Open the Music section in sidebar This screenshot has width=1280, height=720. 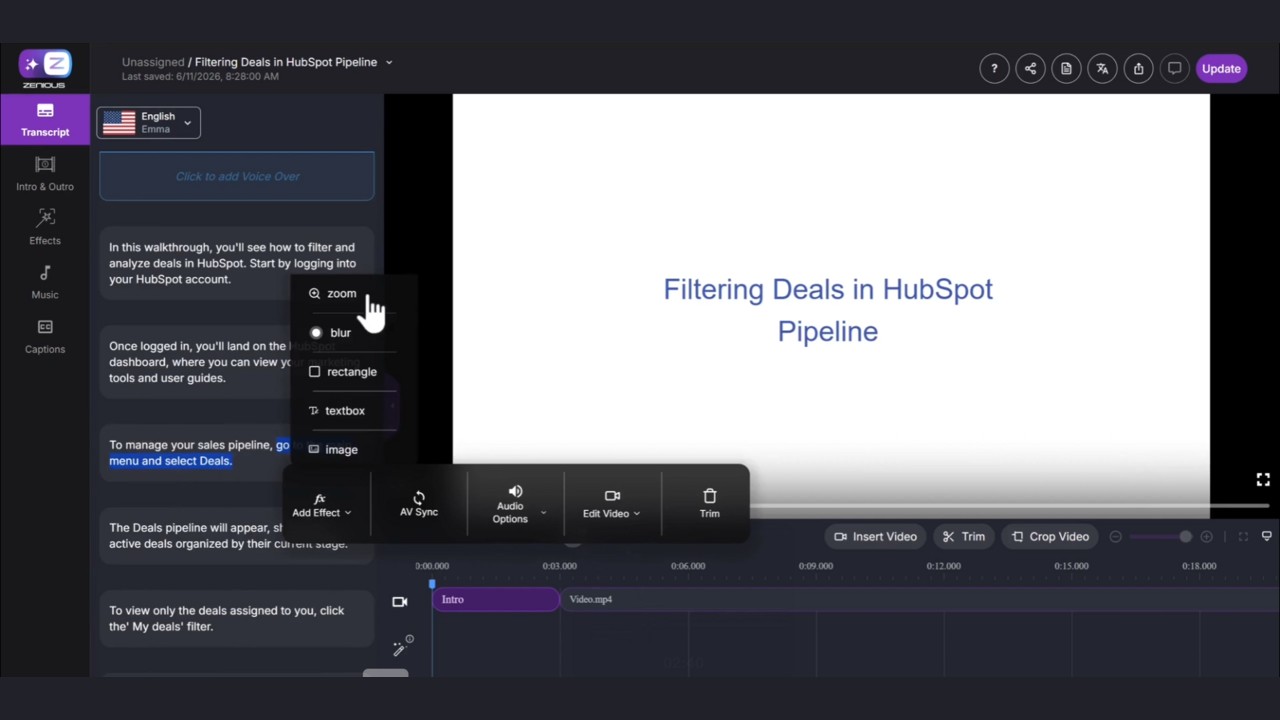[45, 282]
